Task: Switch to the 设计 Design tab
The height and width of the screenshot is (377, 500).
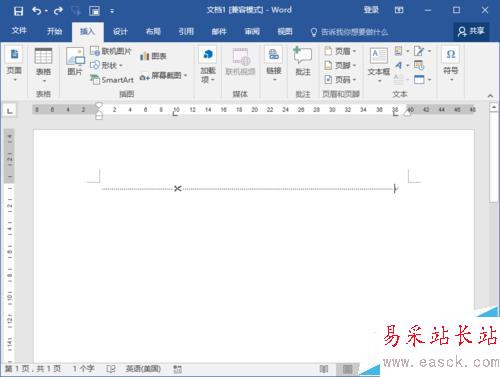Action: 120,31
